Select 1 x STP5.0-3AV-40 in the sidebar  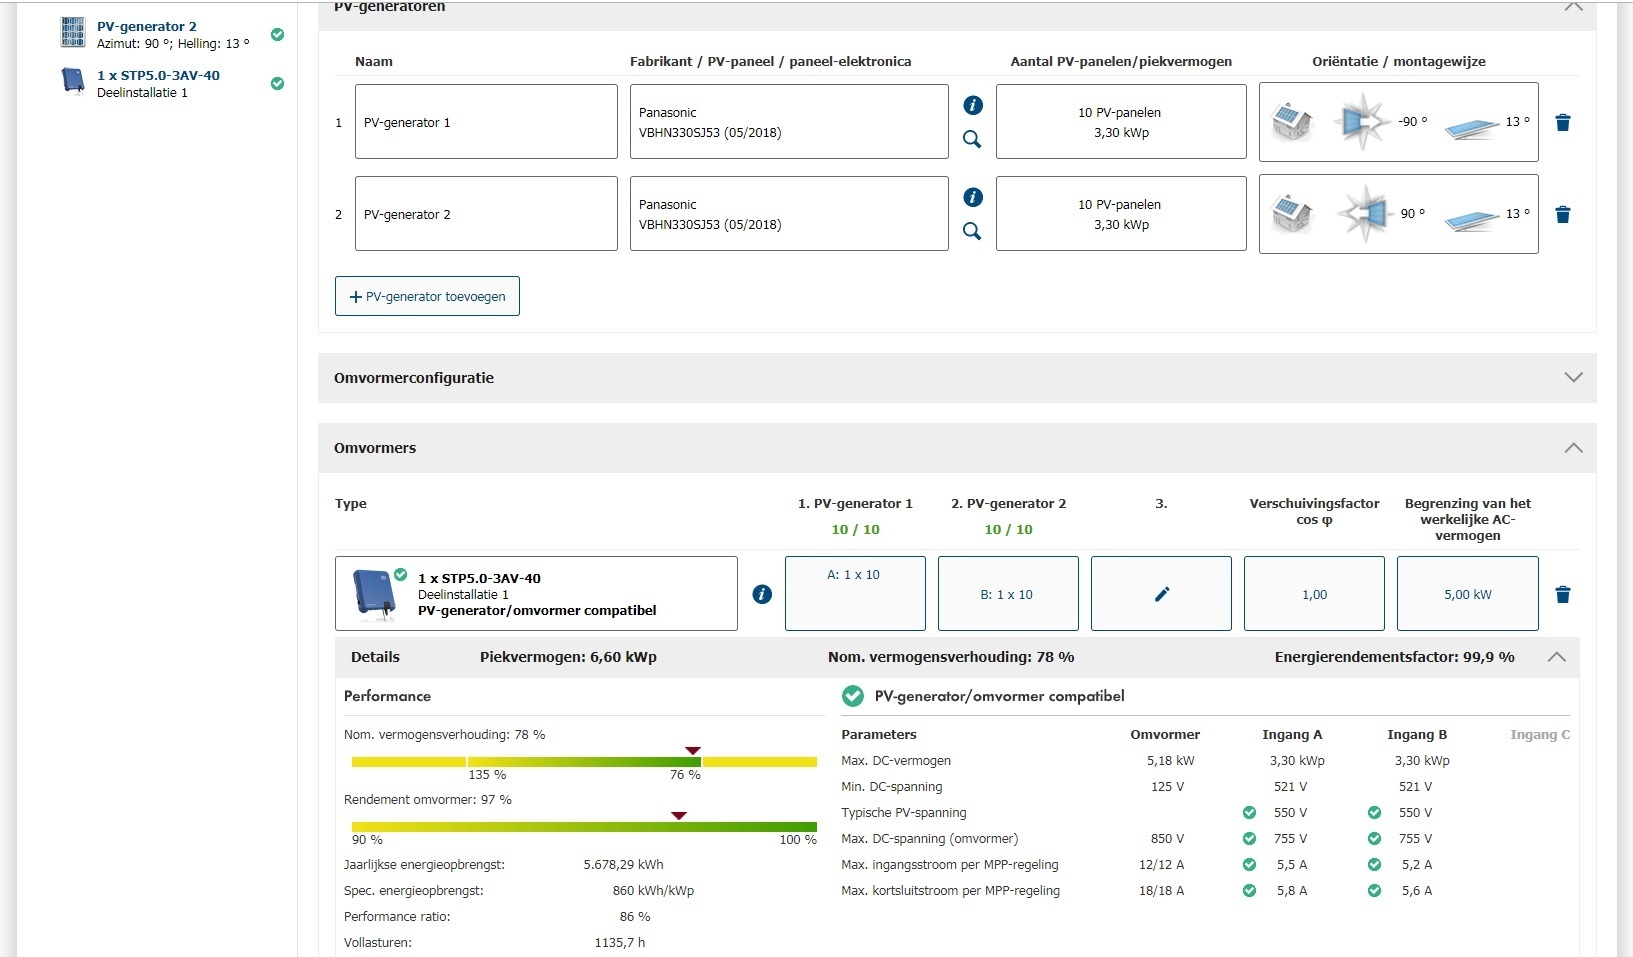pos(158,76)
